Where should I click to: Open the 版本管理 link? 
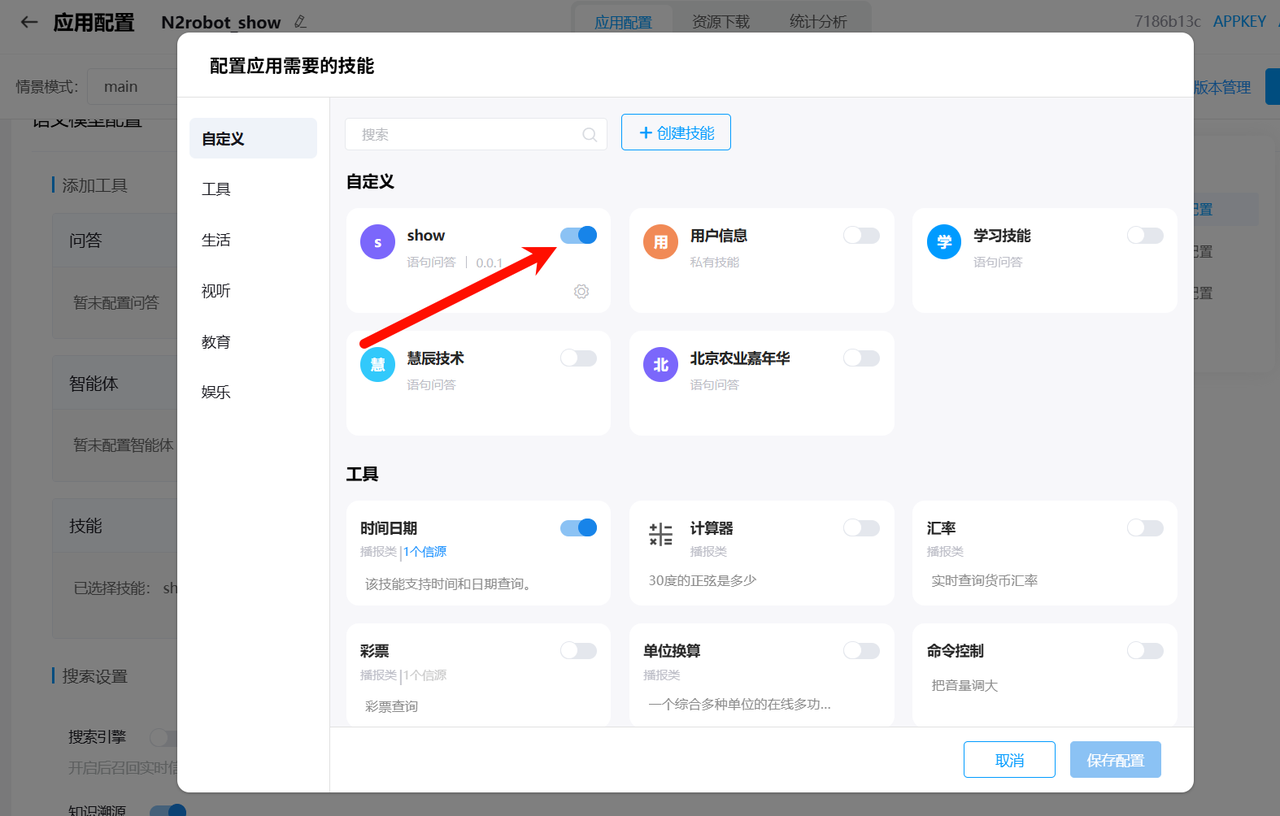[1222, 88]
